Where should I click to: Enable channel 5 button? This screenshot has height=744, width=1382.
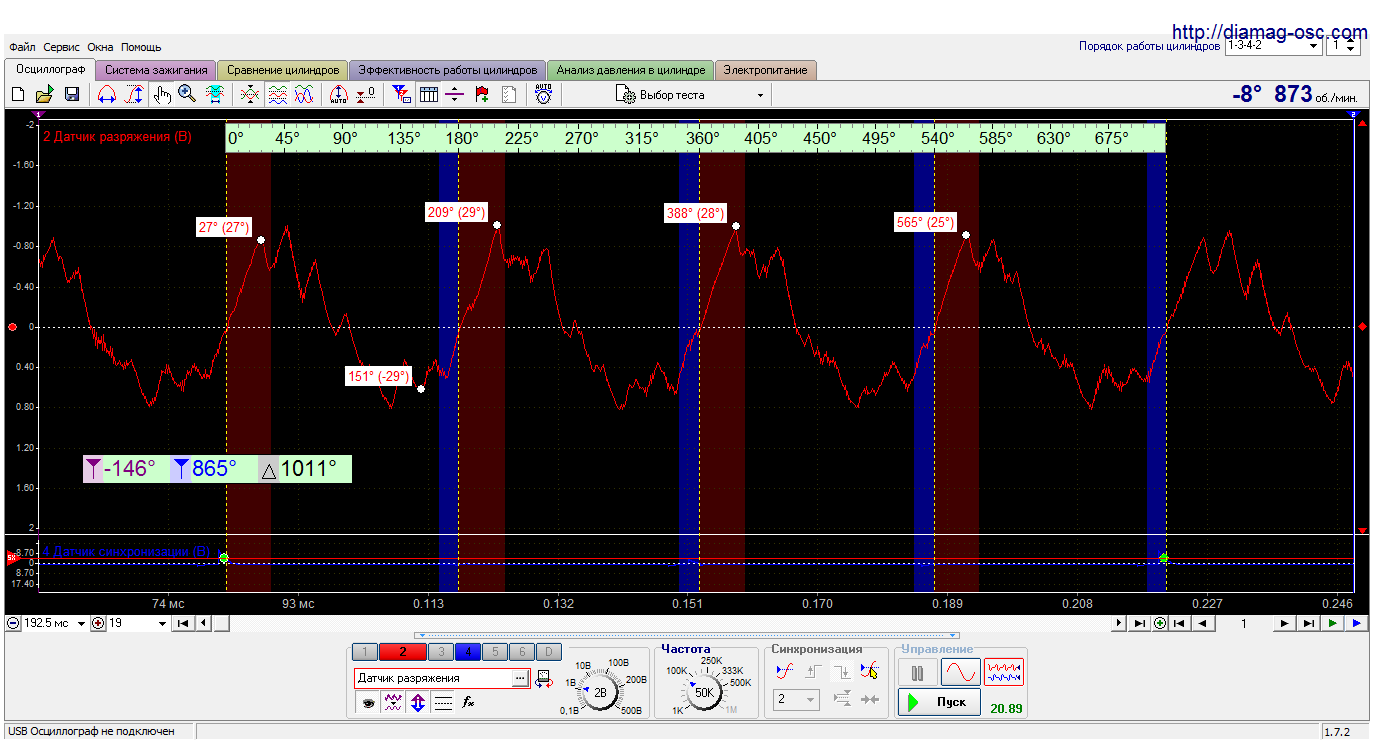pyautogui.click(x=495, y=652)
